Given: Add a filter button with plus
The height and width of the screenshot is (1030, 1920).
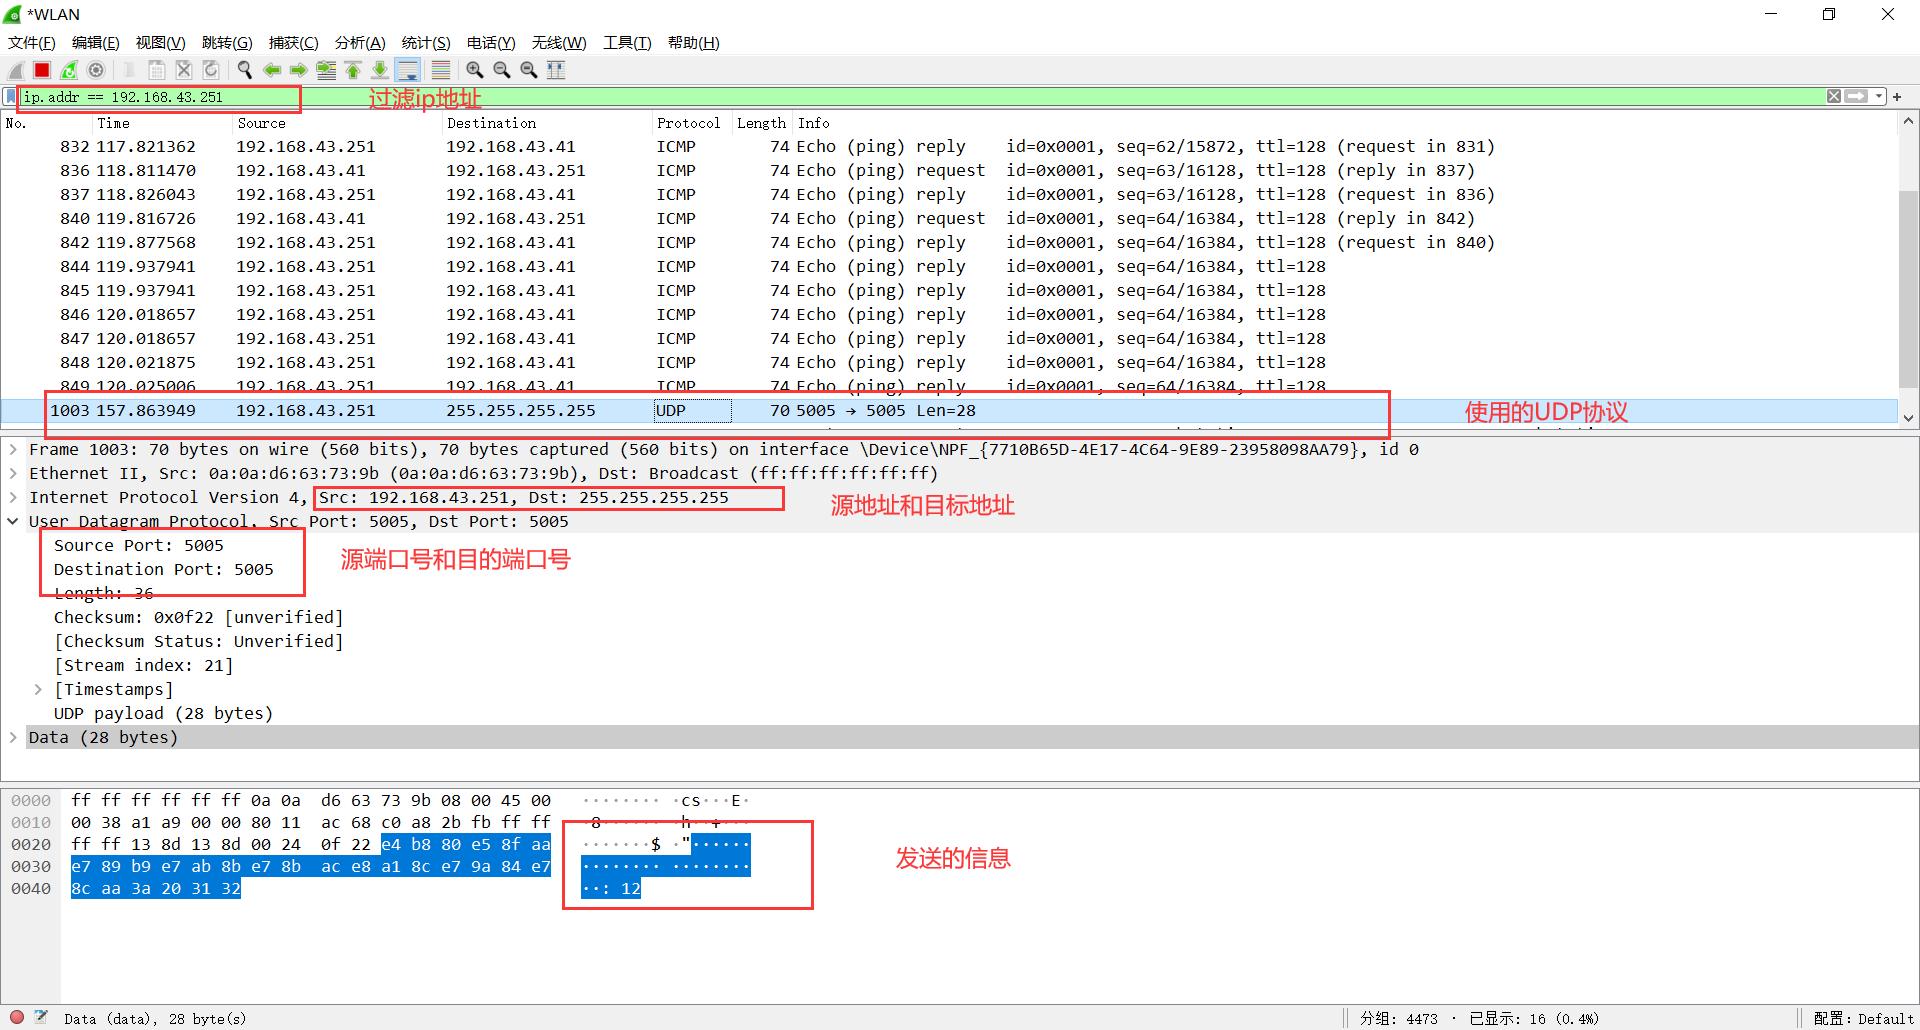Looking at the screenshot, I should [1897, 97].
